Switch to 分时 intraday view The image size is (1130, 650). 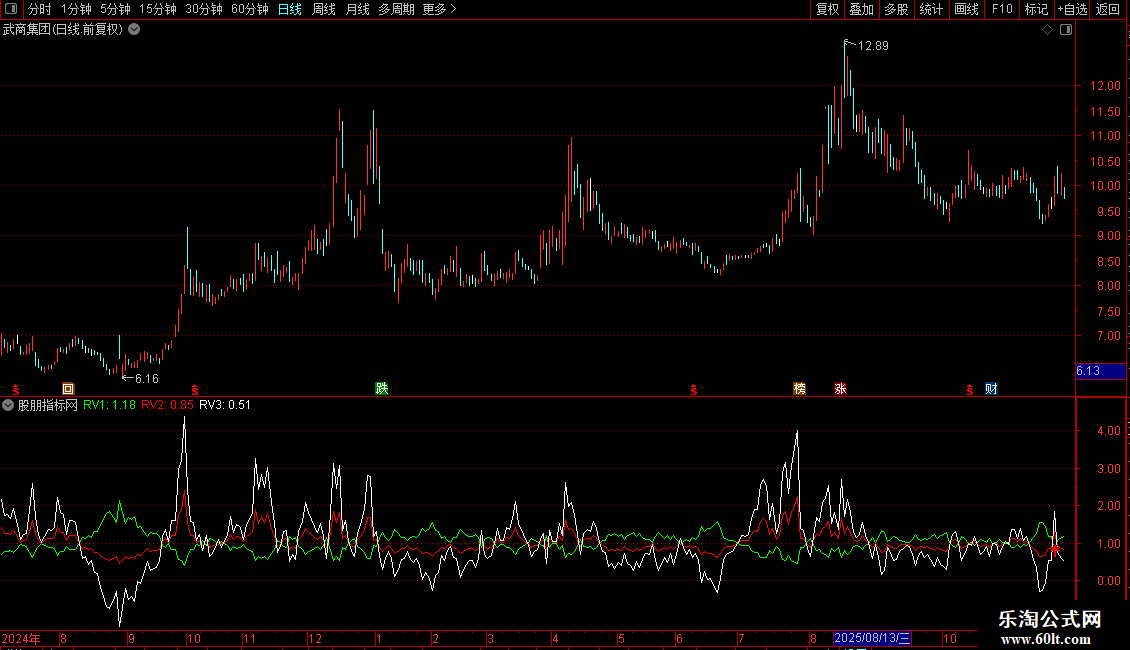40,9
